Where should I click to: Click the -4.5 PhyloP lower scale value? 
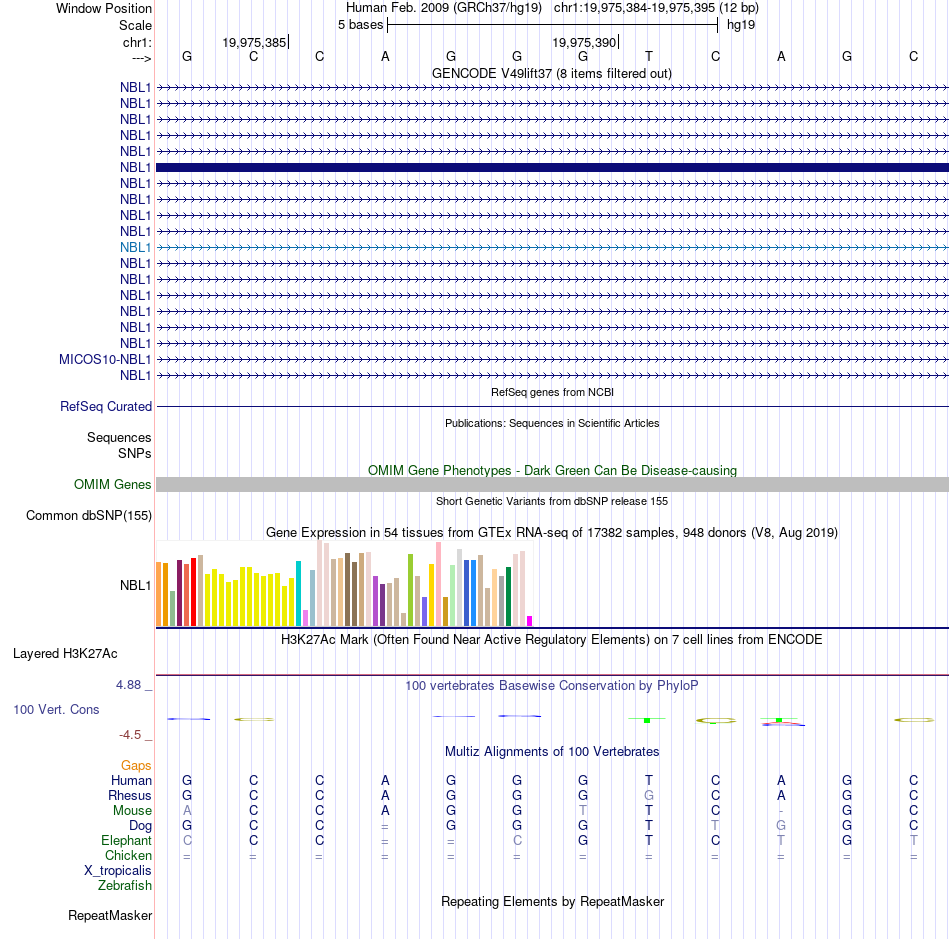pyautogui.click(x=130, y=735)
